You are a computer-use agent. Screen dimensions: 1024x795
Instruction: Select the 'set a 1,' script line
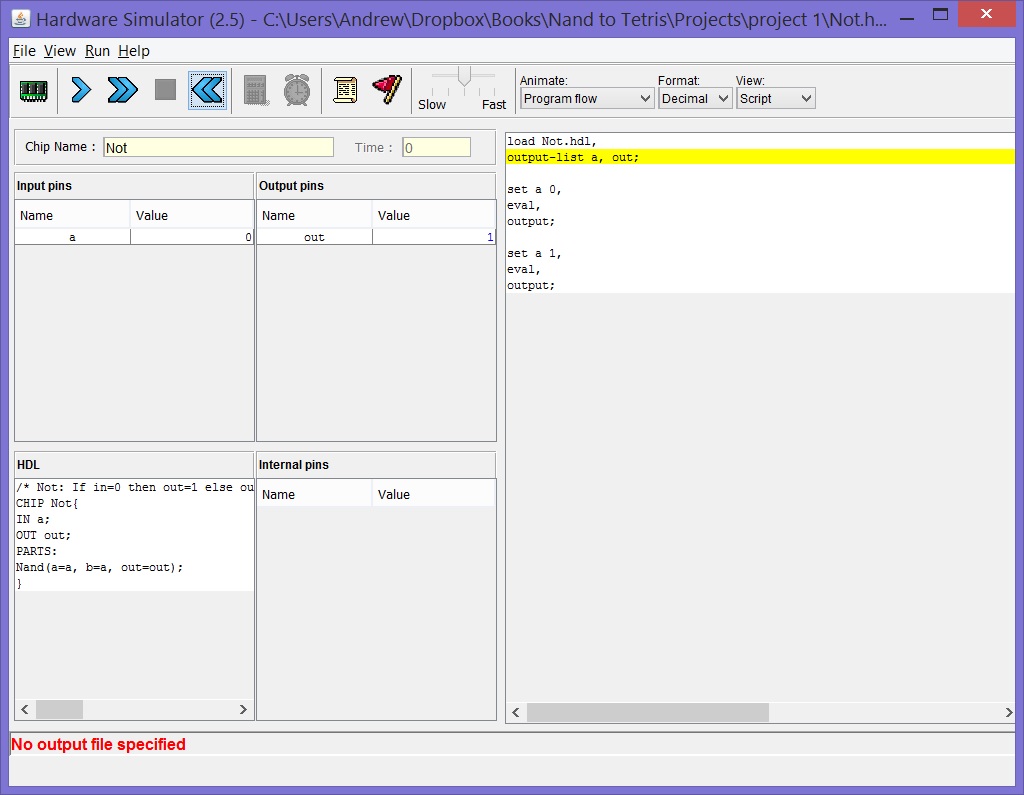pyautogui.click(x=535, y=253)
